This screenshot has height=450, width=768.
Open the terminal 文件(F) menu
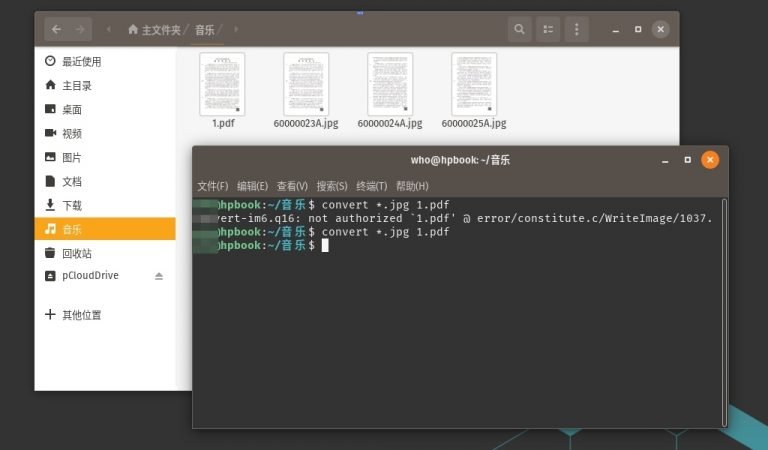pyautogui.click(x=213, y=186)
